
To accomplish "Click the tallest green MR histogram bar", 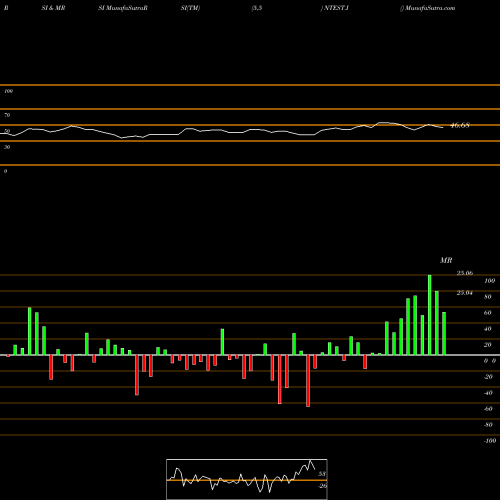I will (430, 315).
